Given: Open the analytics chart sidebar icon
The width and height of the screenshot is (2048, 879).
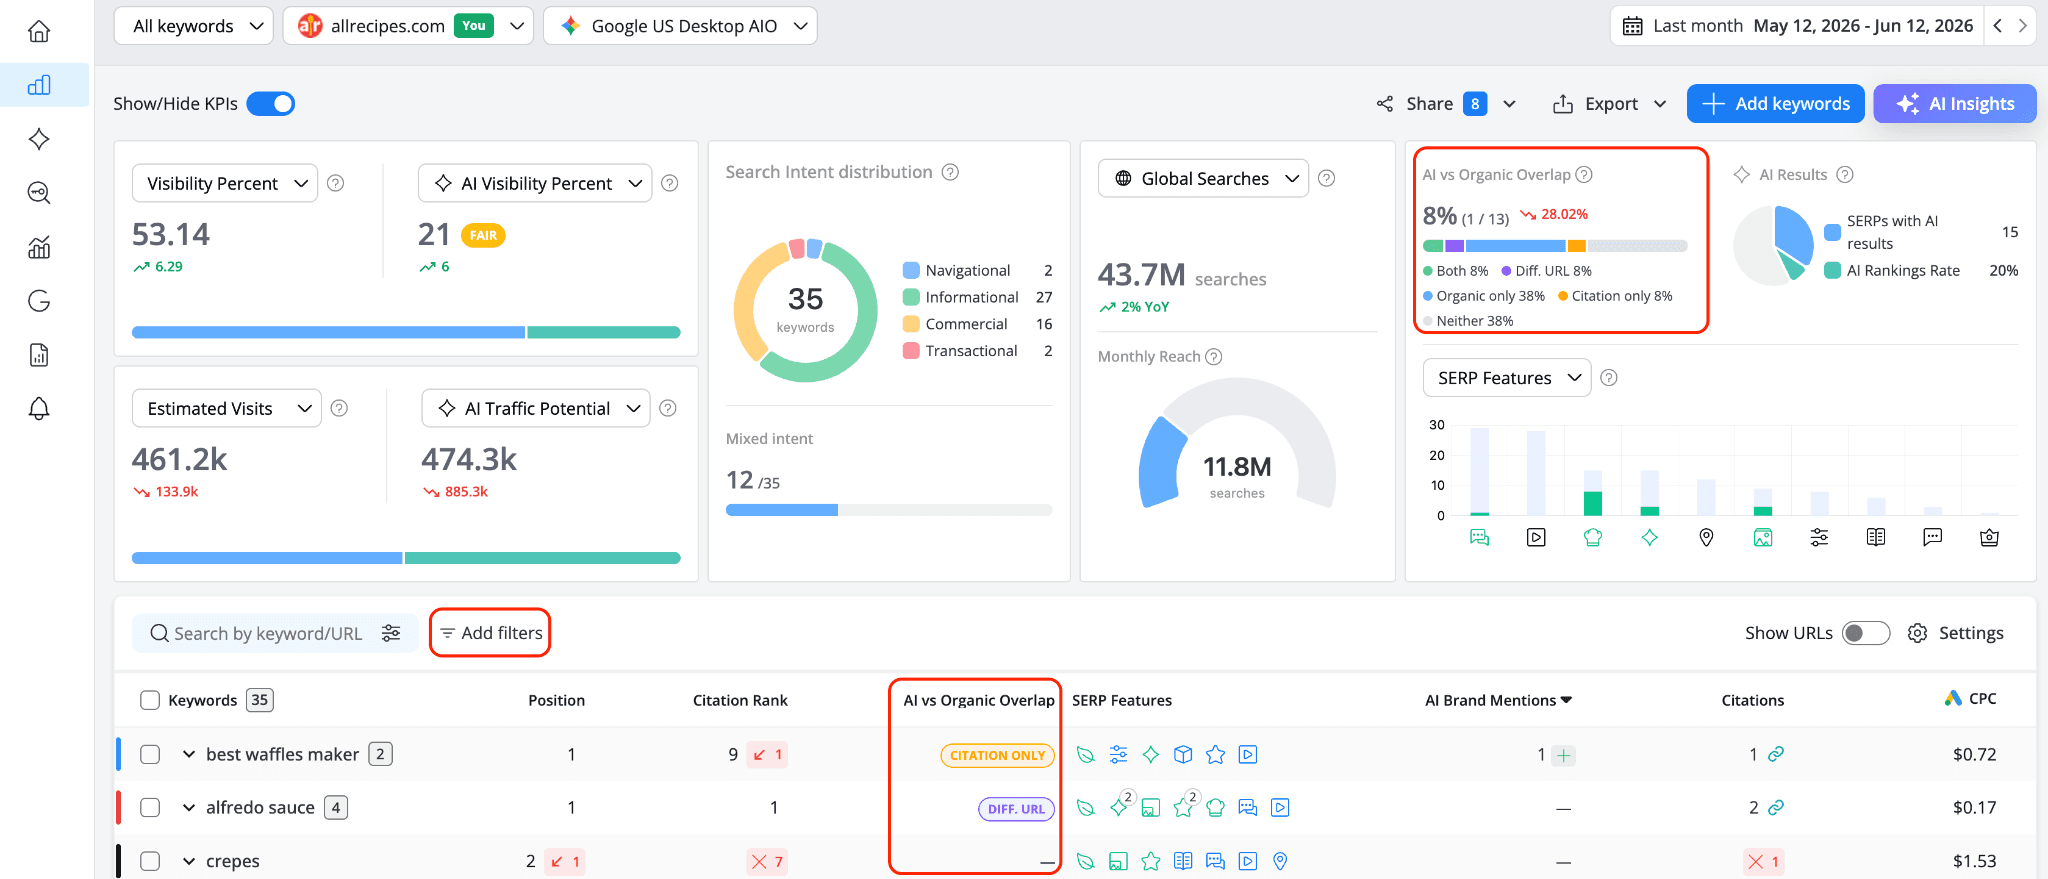Looking at the screenshot, I should [39, 247].
